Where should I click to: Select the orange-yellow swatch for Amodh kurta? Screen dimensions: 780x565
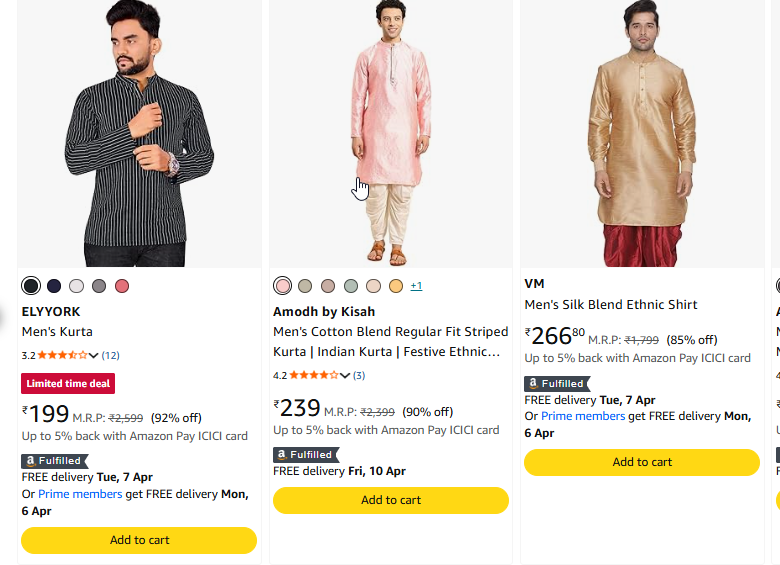point(396,286)
